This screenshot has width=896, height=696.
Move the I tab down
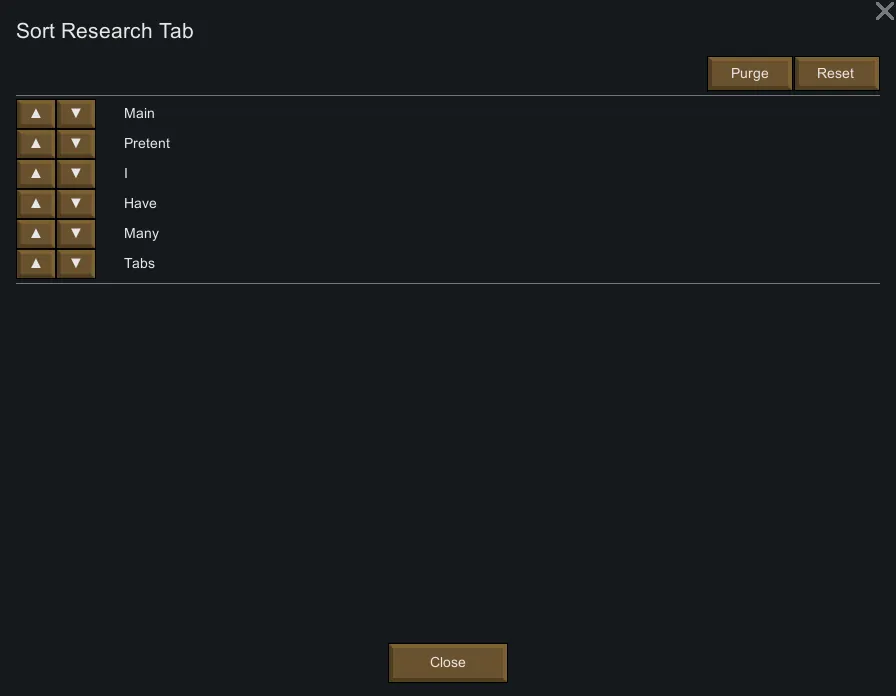tap(76, 174)
